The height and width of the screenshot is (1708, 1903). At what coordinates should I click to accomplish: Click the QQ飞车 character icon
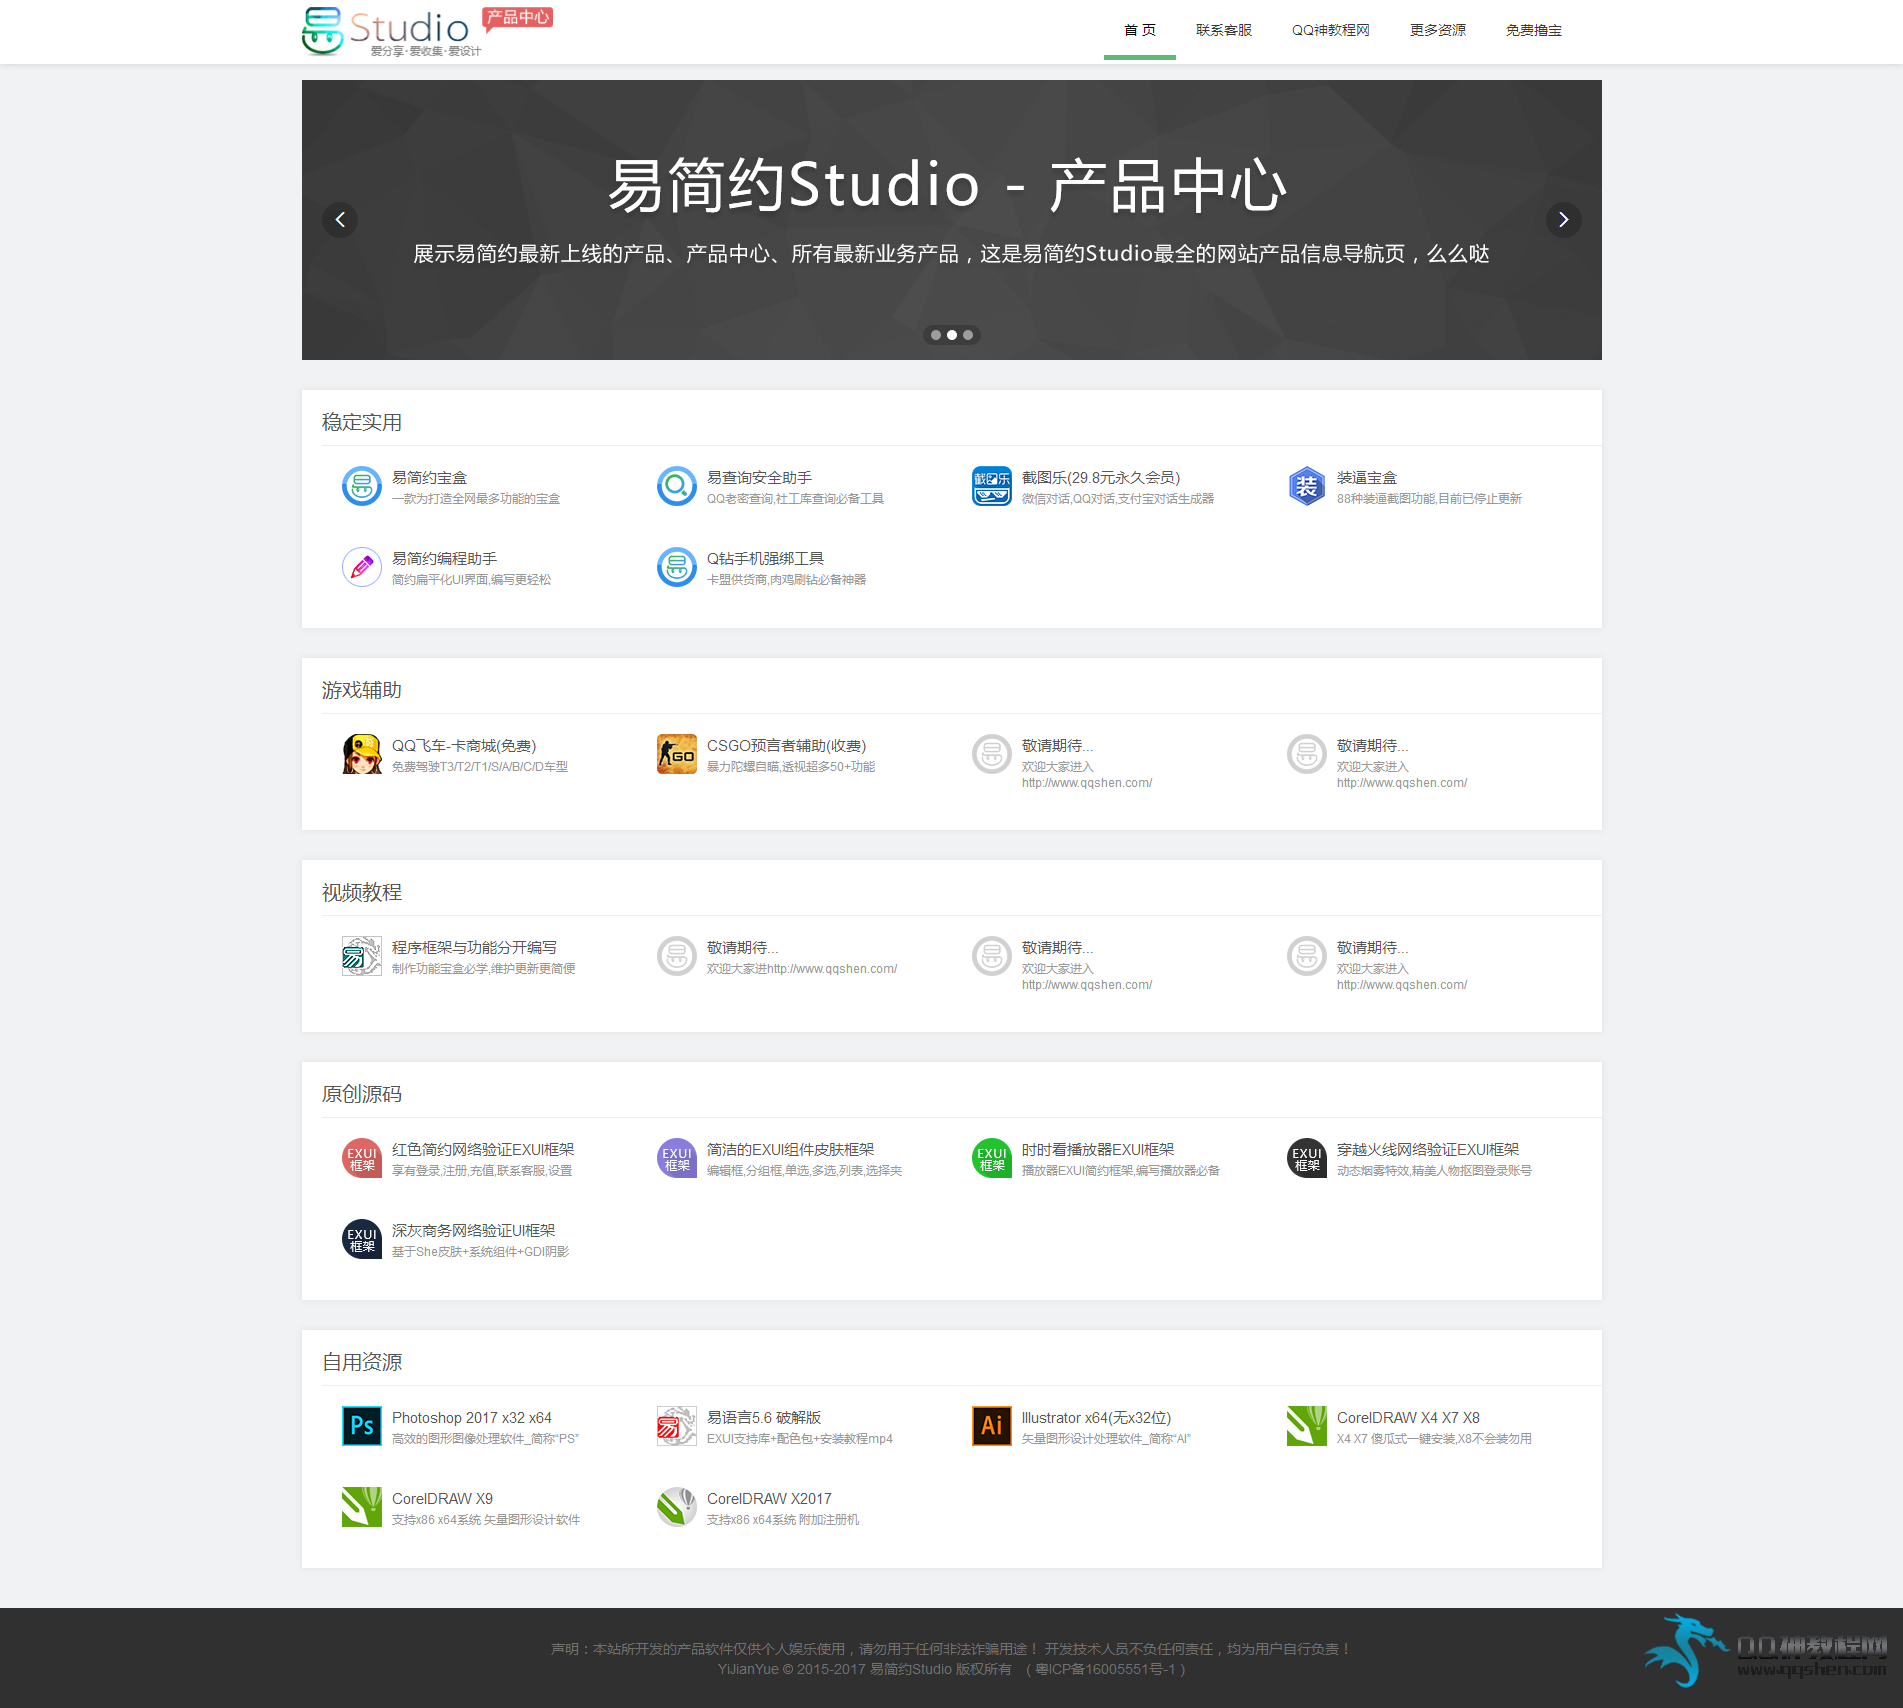click(362, 755)
